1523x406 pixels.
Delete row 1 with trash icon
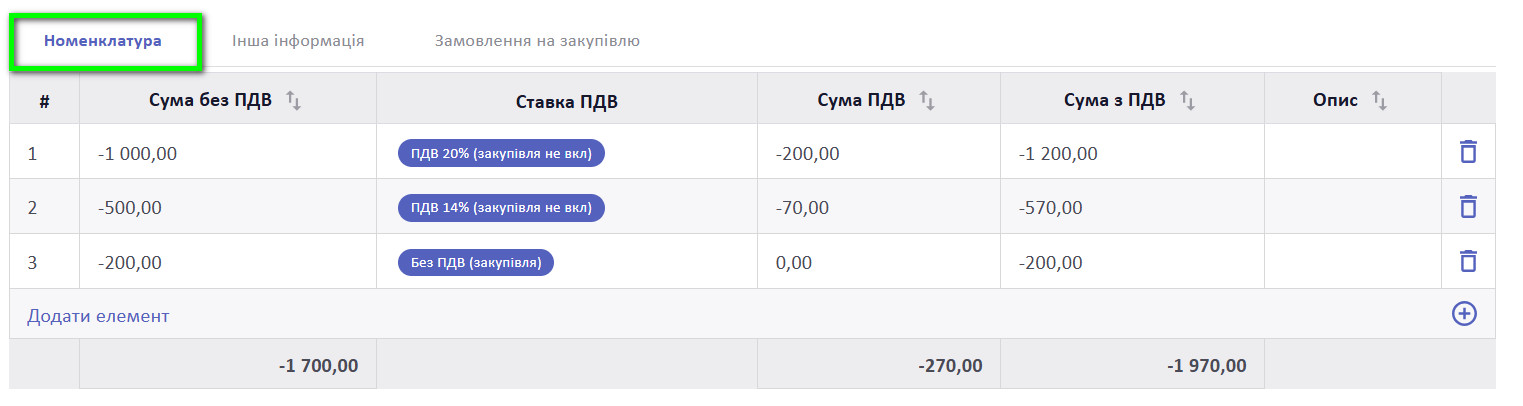tap(1467, 152)
